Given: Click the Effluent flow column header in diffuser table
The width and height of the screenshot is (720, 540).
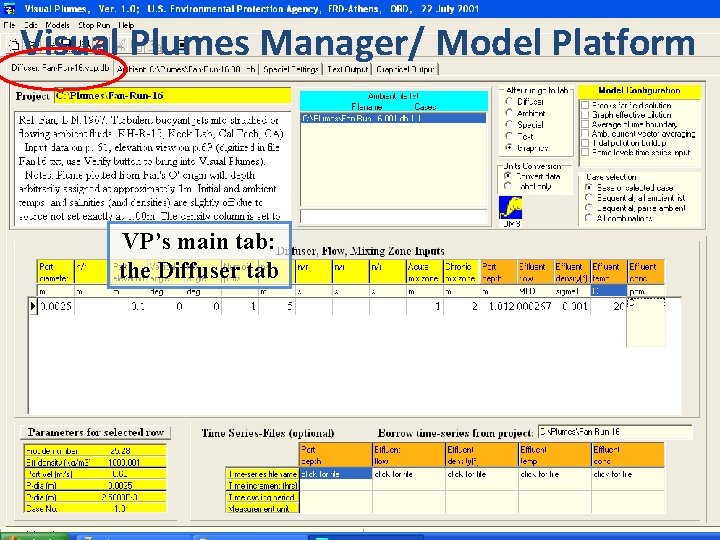Looking at the screenshot, I should [535, 272].
